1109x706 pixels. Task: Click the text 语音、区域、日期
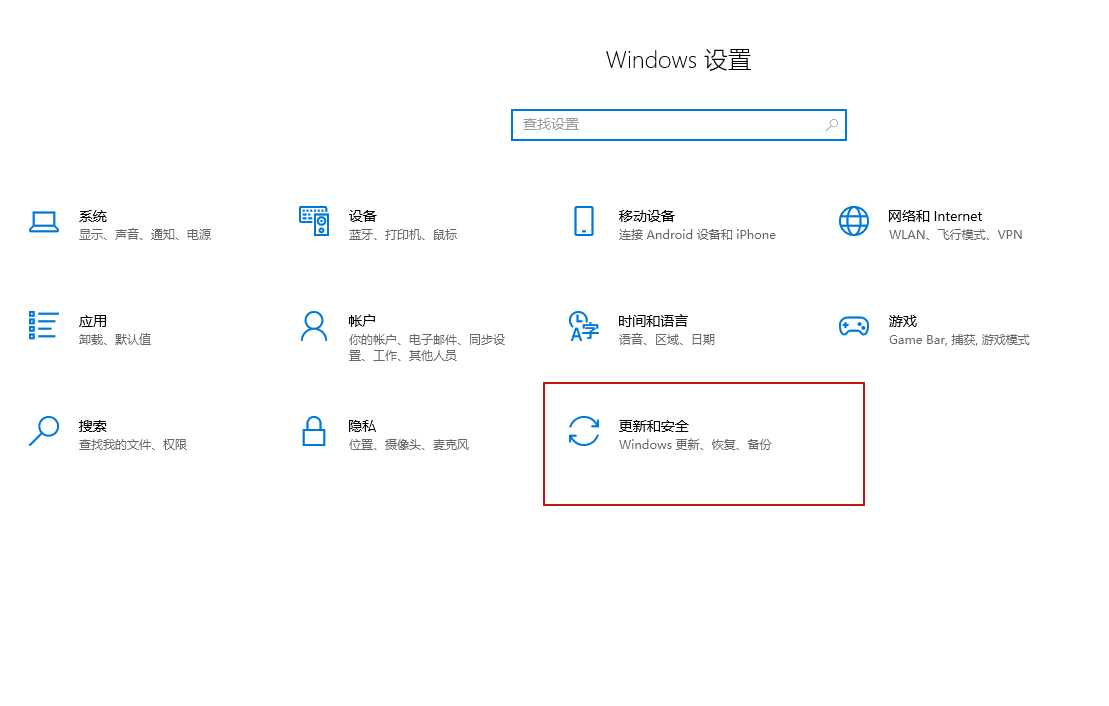tap(666, 340)
